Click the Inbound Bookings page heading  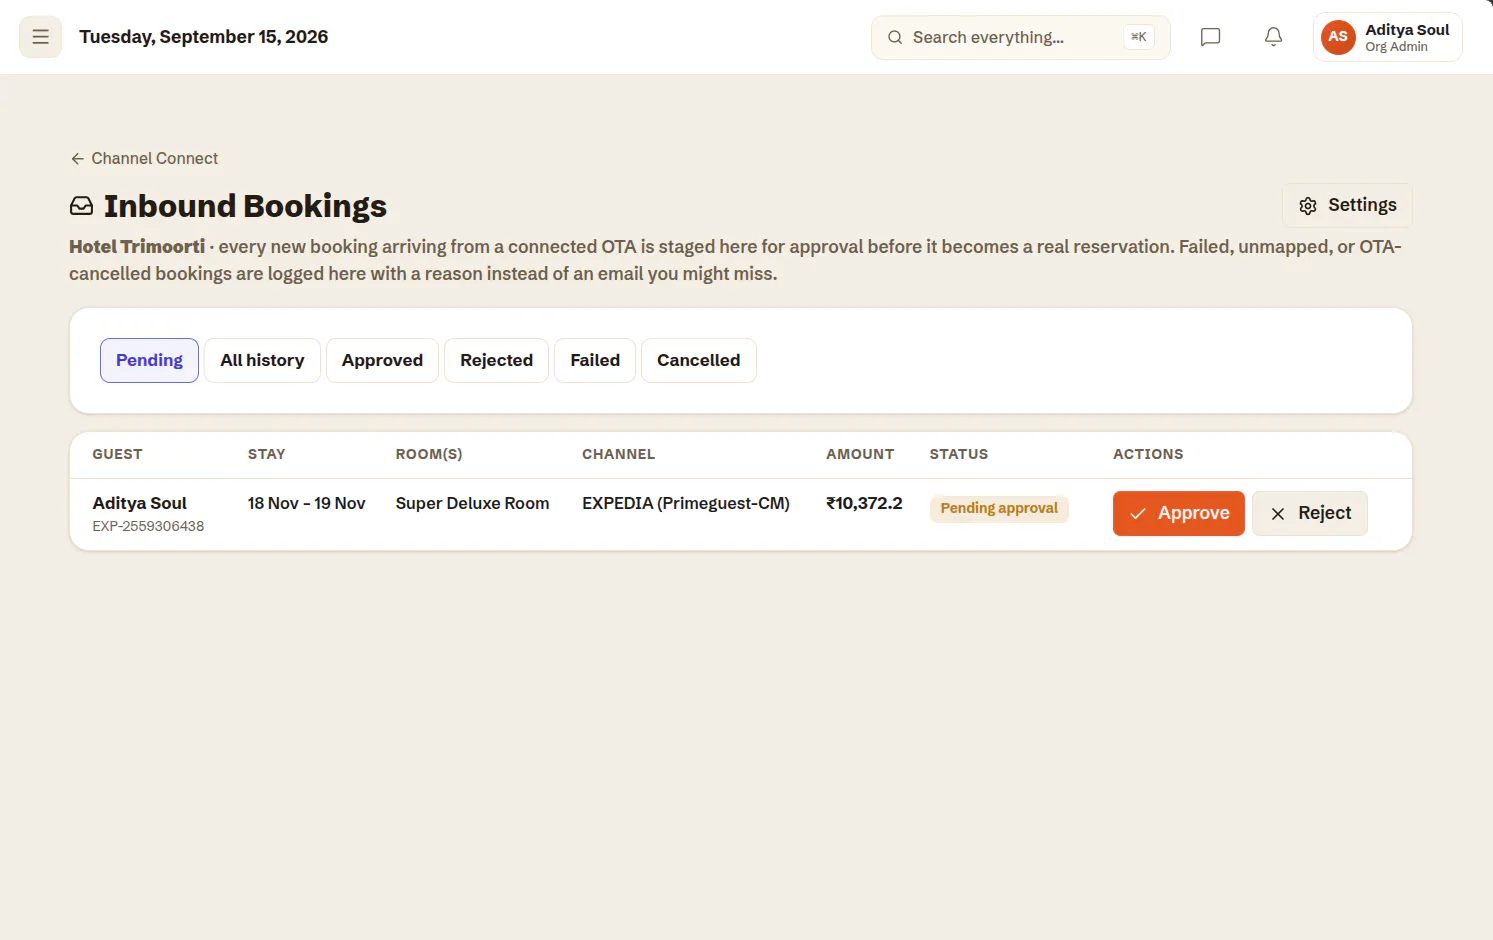tap(245, 206)
